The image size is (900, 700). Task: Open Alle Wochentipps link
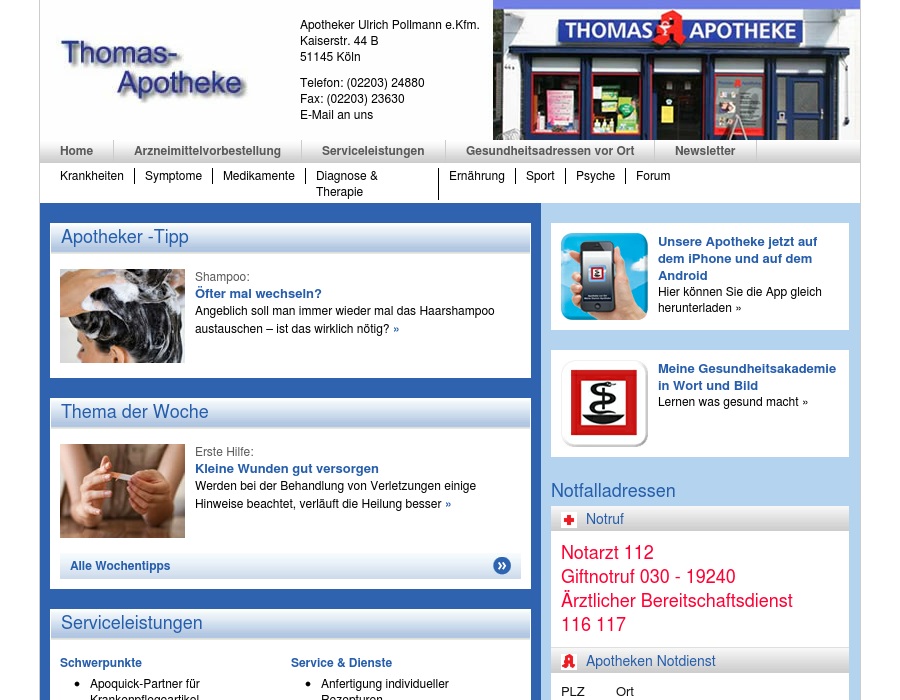pos(120,566)
